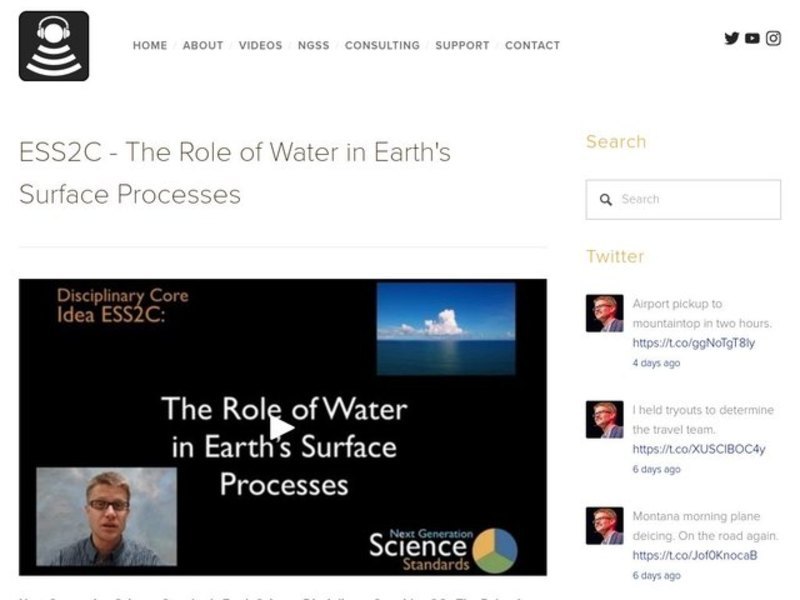
Task: Go to the Home menu item
Action: pos(150,46)
